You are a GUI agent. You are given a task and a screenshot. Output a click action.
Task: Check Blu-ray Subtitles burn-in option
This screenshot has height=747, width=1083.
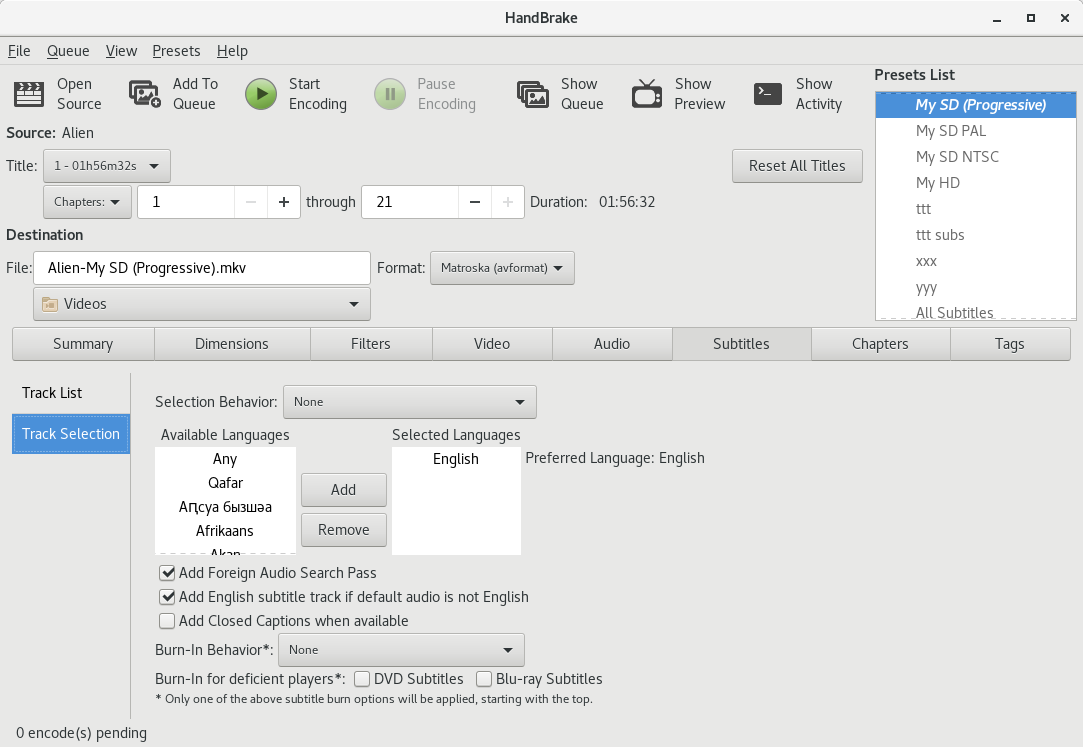(x=484, y=679)
